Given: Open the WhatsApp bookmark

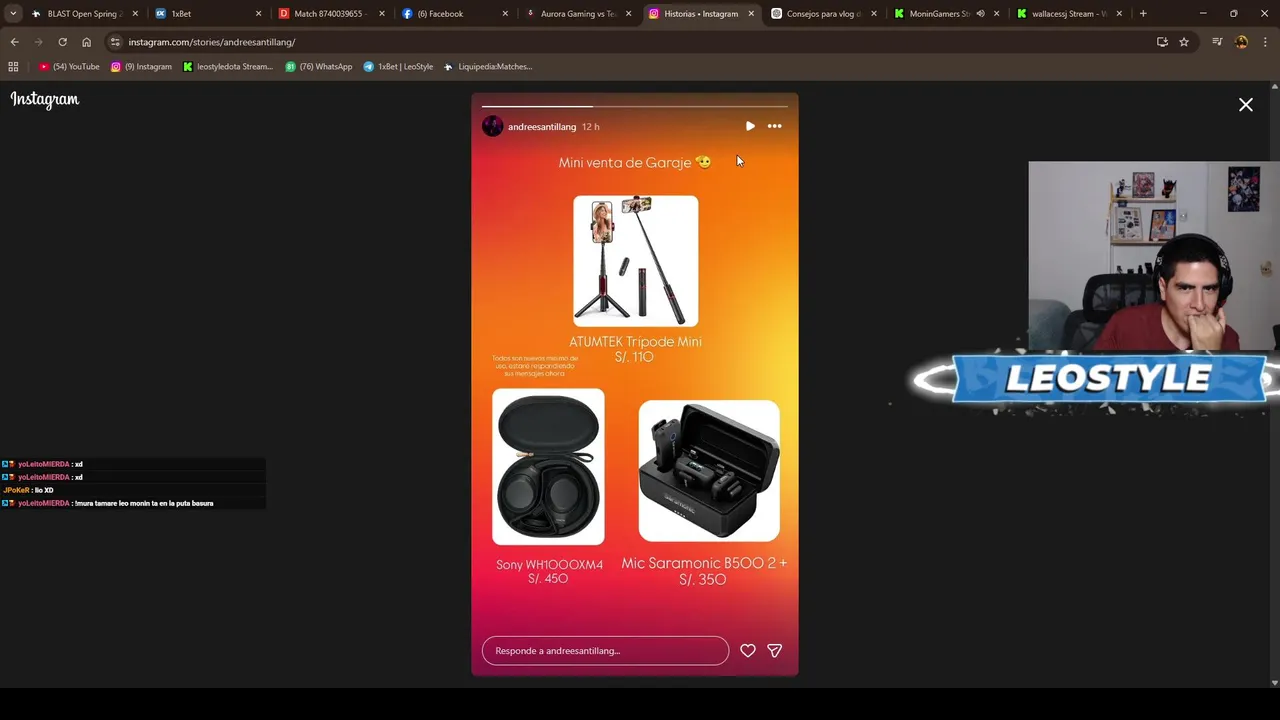Looking at the screenshot, I should pyautogui.click(x=319, y=67).
